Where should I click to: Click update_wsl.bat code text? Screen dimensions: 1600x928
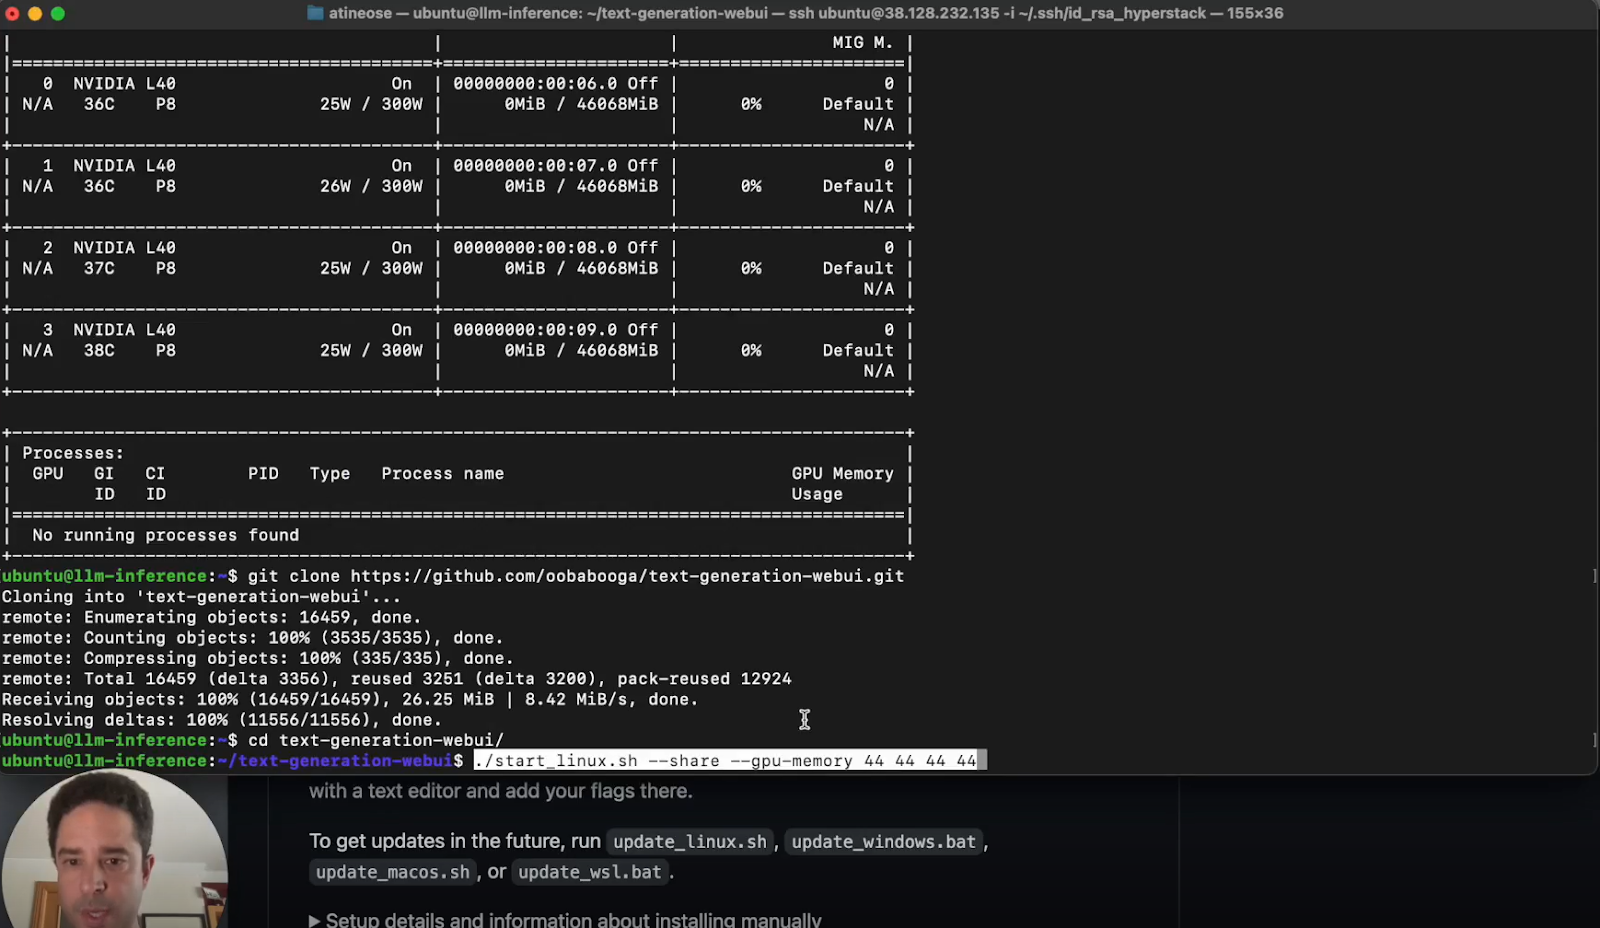[x=590, y=872]
